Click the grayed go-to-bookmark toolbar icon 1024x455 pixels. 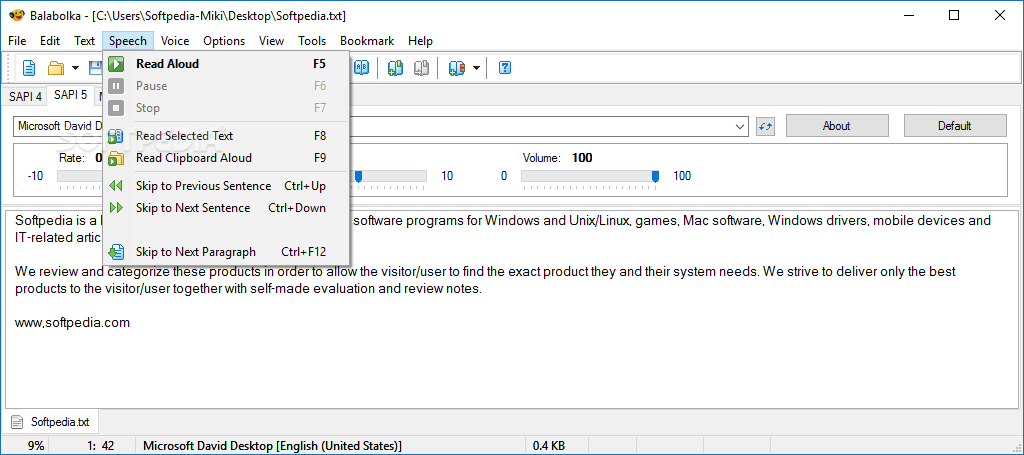click(421, 67)
